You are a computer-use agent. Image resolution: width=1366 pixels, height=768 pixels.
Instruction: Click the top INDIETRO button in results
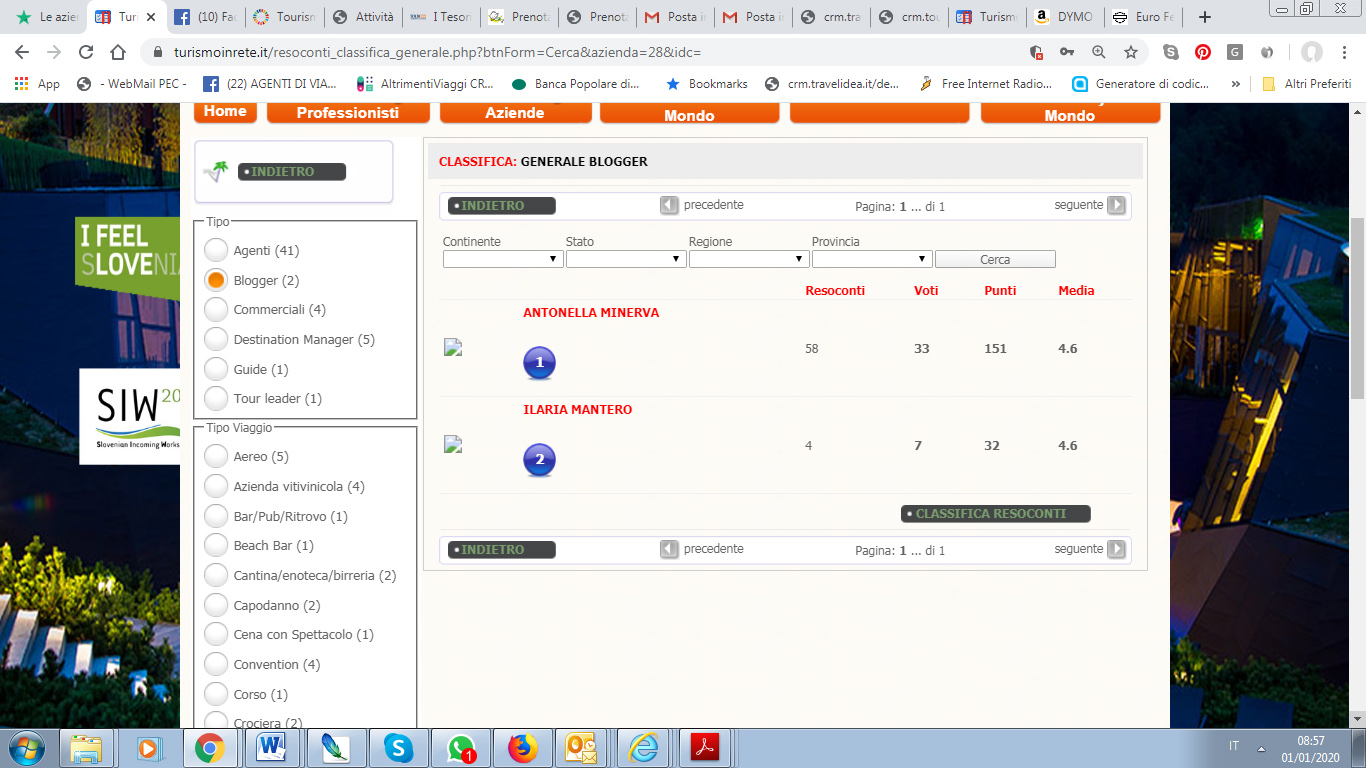(502, 206)
